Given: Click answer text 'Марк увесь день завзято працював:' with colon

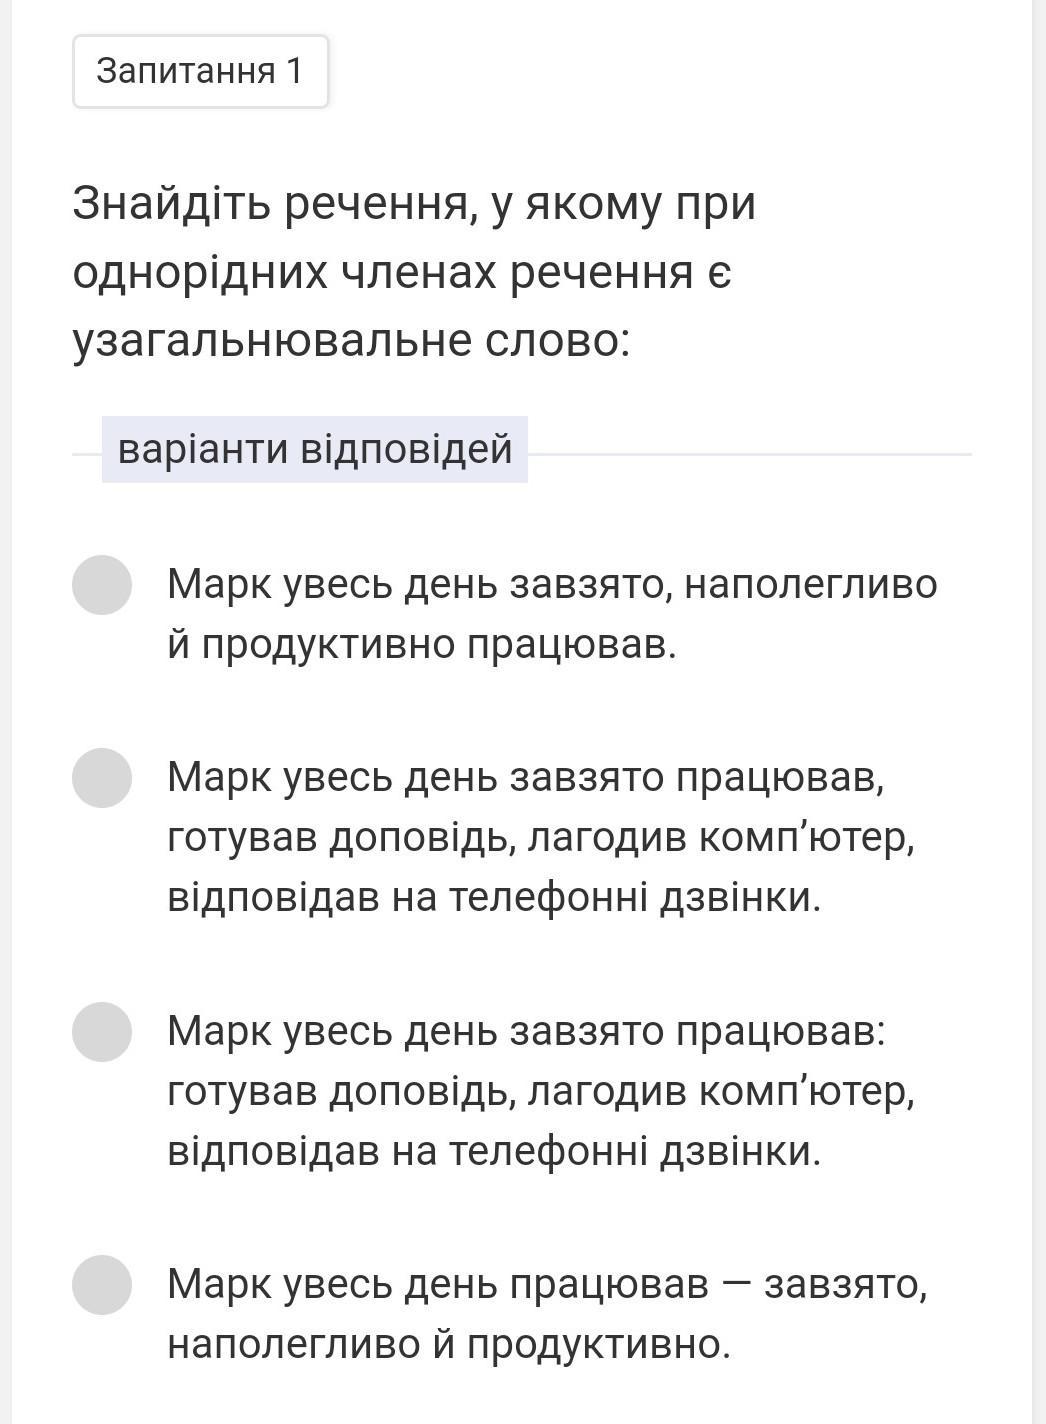Looking at the screenshot, I should pos(526,1031).
